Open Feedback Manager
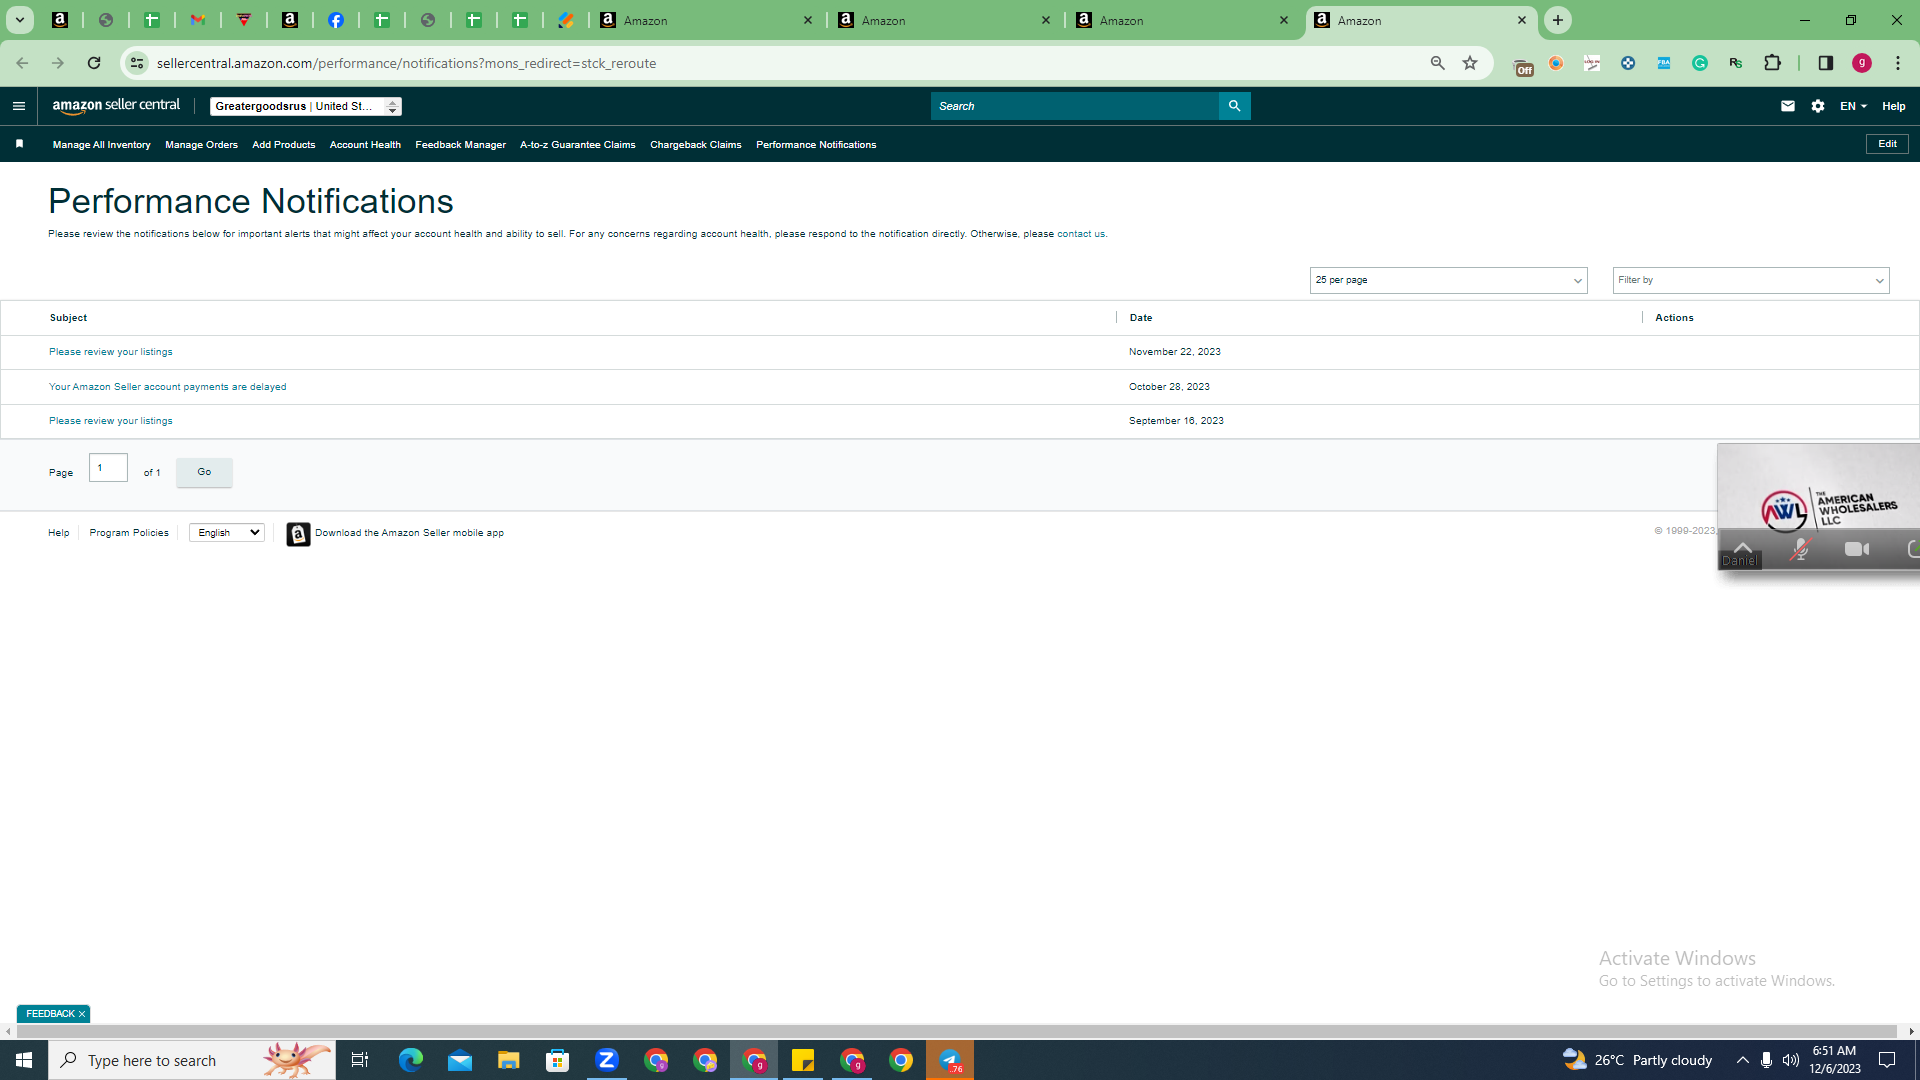Image resolution: width=1920 pixels, height=1080 pixels. [x=460, y=145]
